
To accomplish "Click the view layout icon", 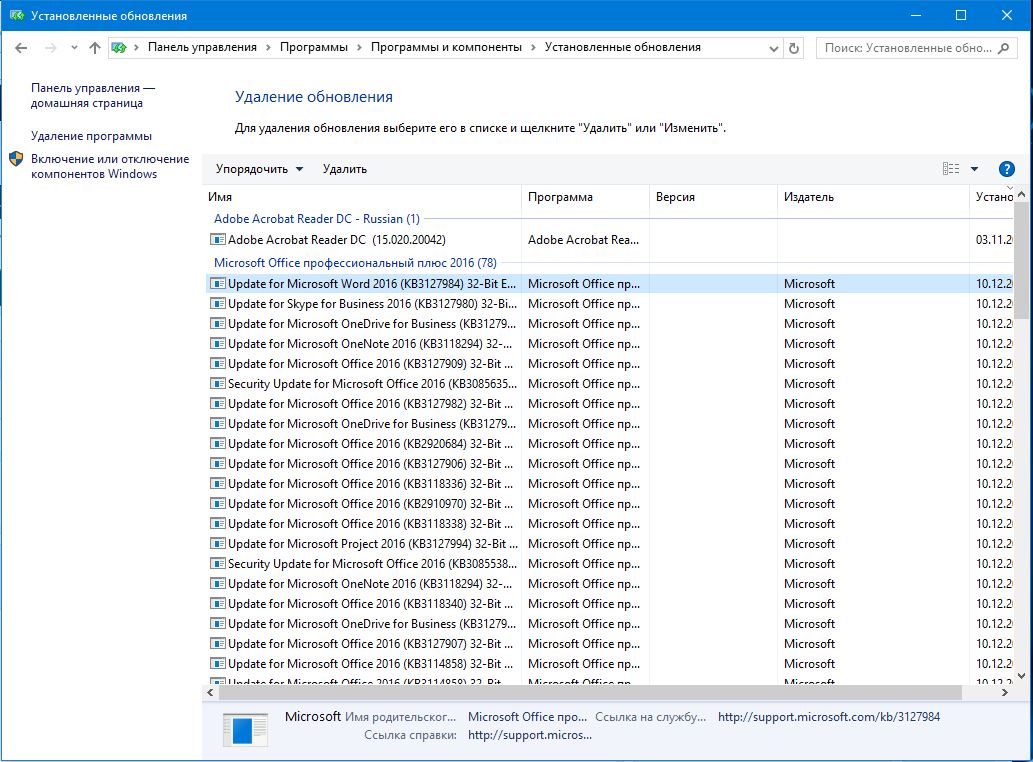I will pos(951,169).
